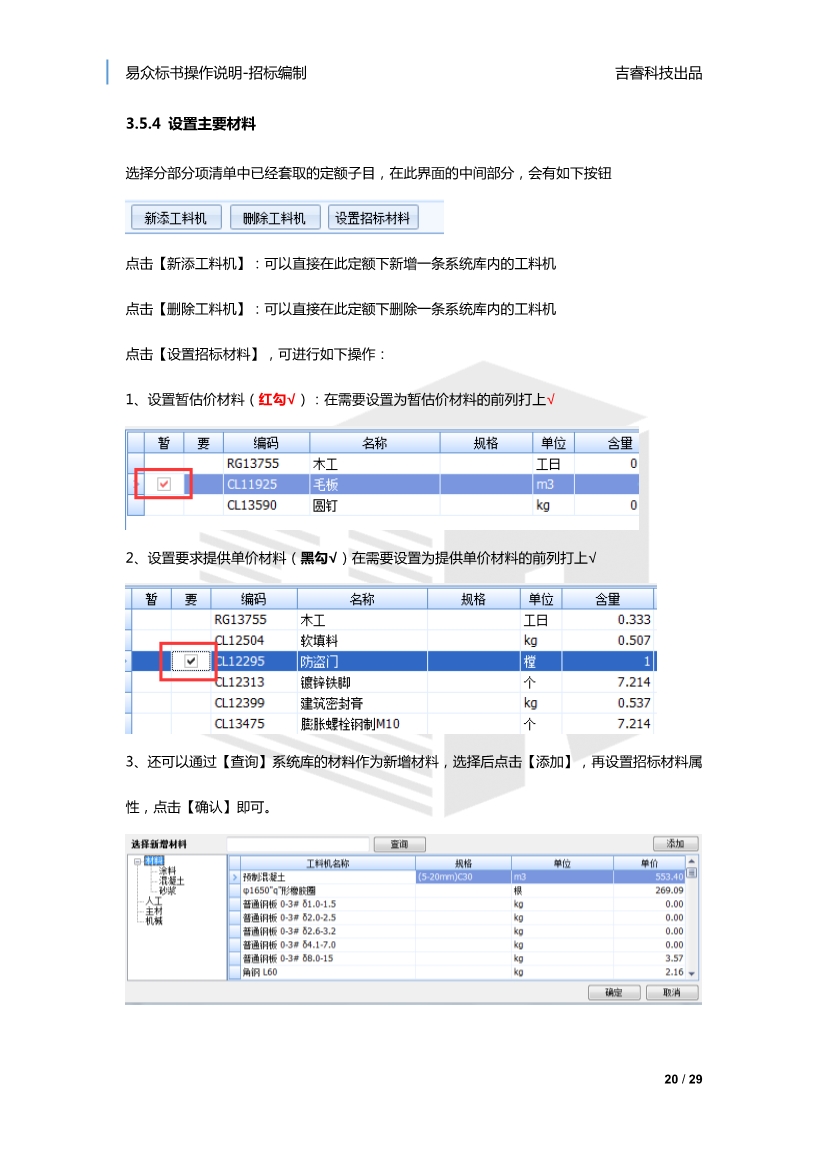Toggle the red-checked 暂 checkbox for 毛板
826x1169 pixels.
coord(164,484)
